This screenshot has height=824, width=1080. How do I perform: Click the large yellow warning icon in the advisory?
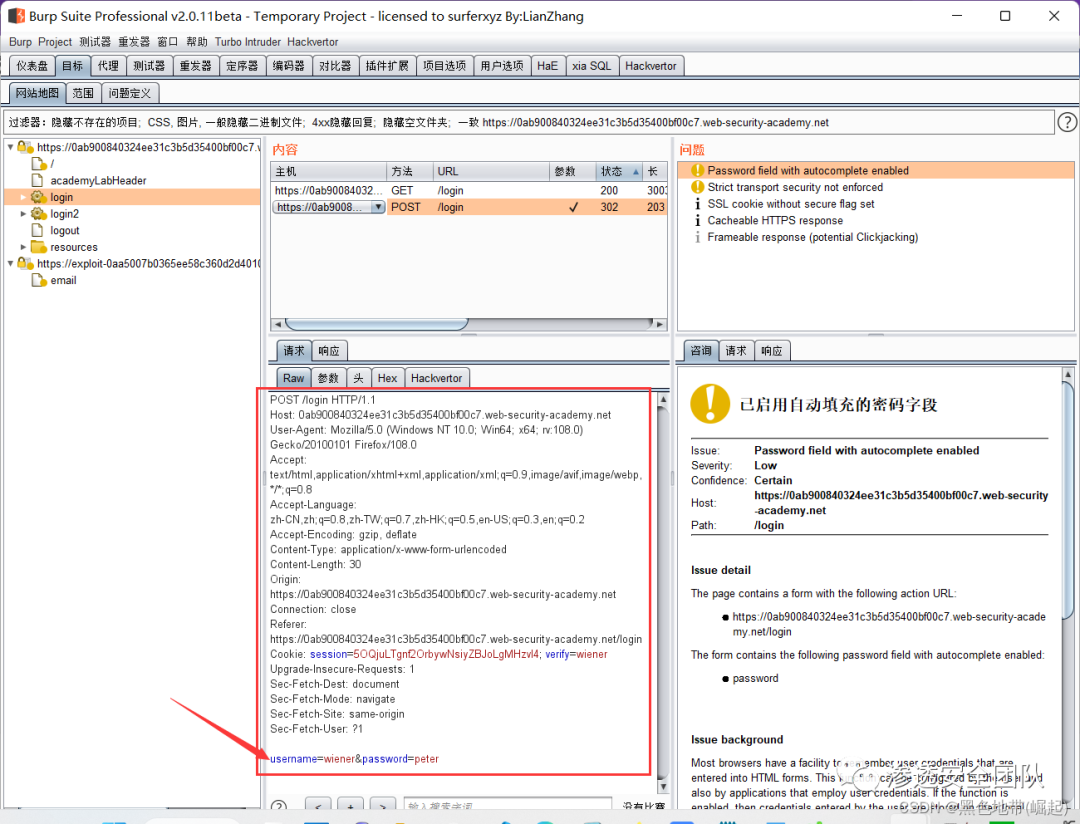pos(710,404)
